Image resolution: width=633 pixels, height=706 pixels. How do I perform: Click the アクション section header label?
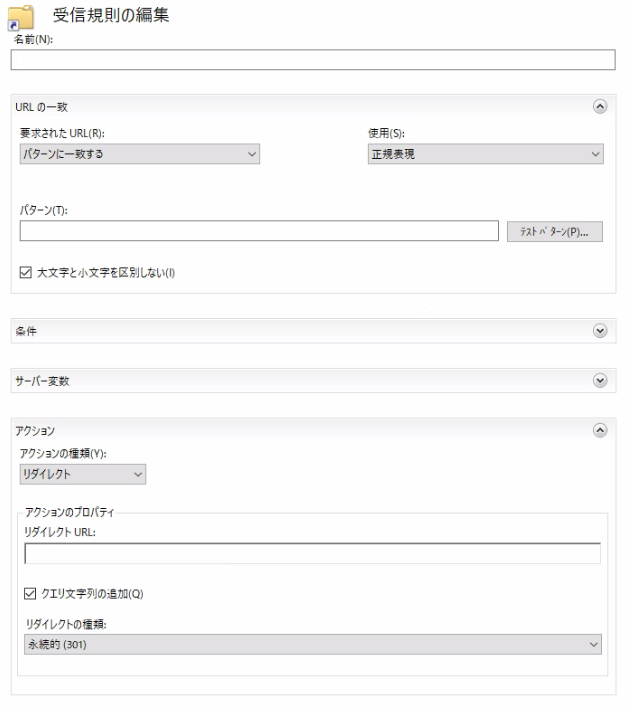pos(35,431)
